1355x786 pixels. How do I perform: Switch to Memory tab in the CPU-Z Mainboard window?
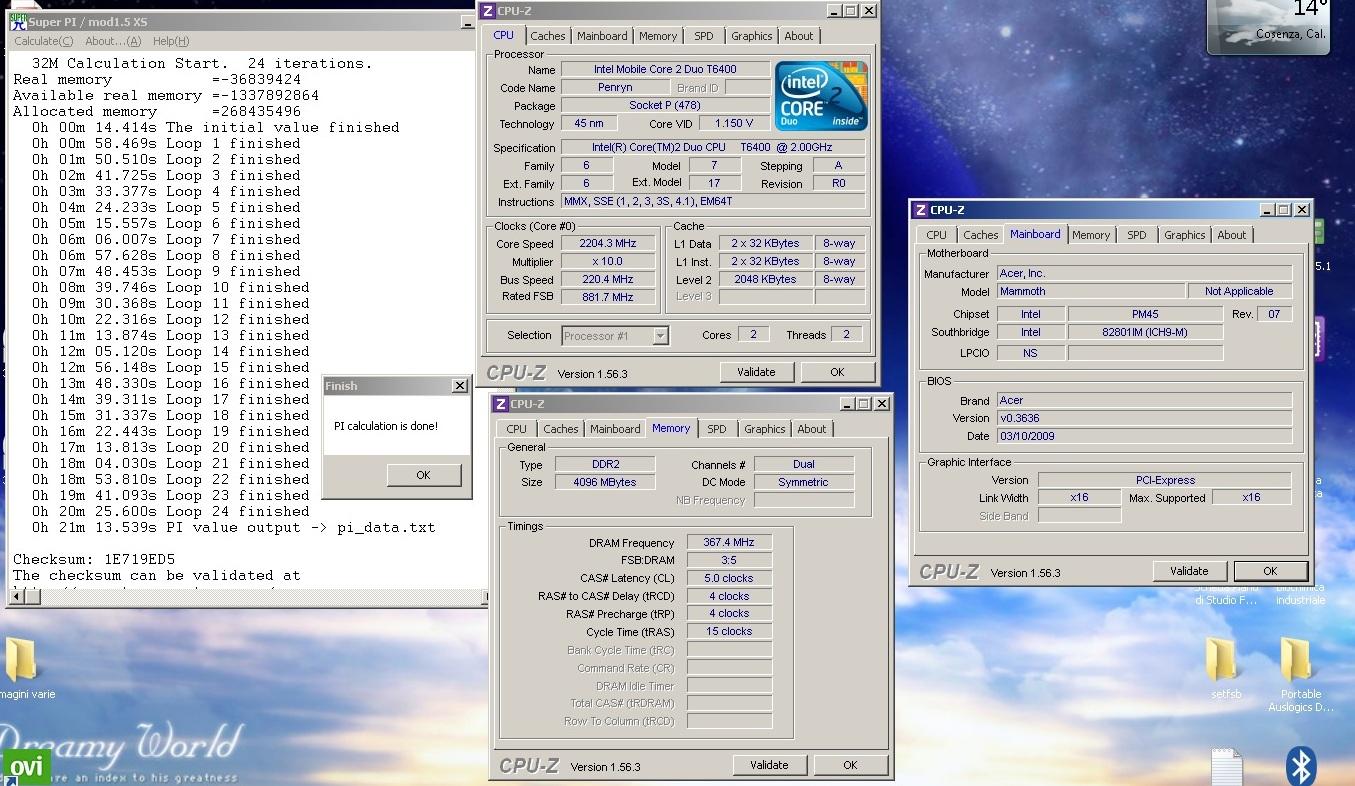pos(1091,235)
